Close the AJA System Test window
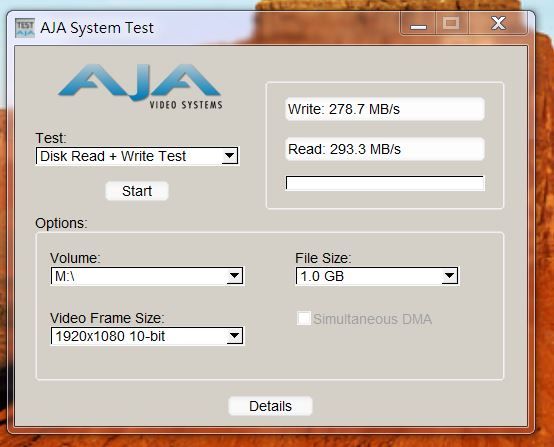The height and width of the screenshot is (447, 554). point(498,24)
